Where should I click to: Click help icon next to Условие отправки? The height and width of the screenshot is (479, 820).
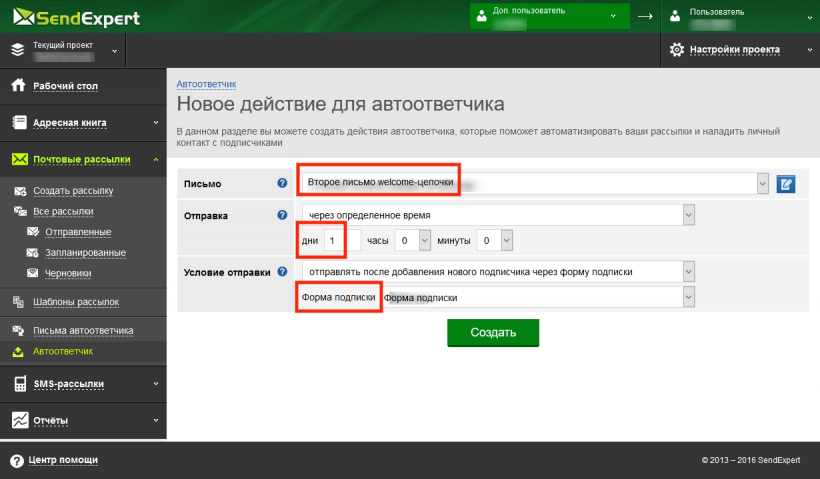point(282,272)
